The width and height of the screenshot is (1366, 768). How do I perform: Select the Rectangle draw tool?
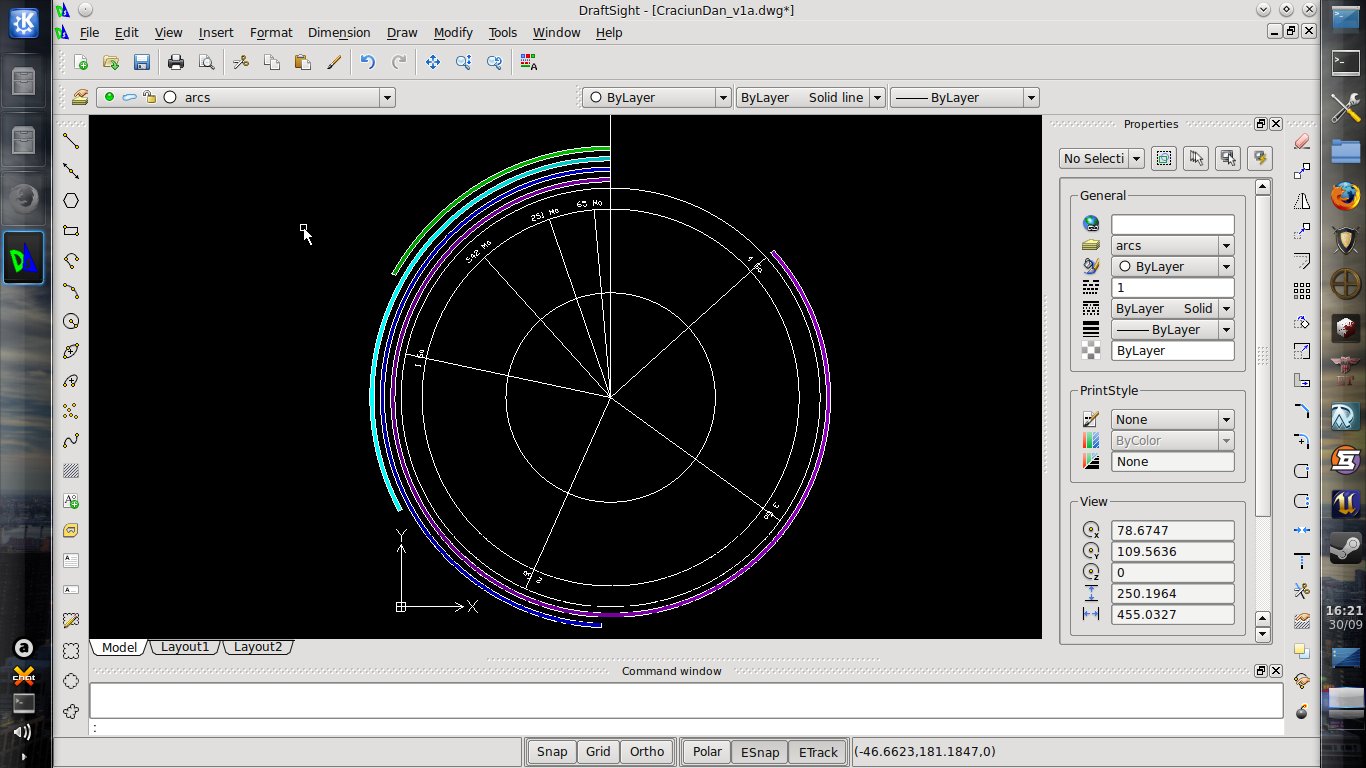[x=71, y=231]
